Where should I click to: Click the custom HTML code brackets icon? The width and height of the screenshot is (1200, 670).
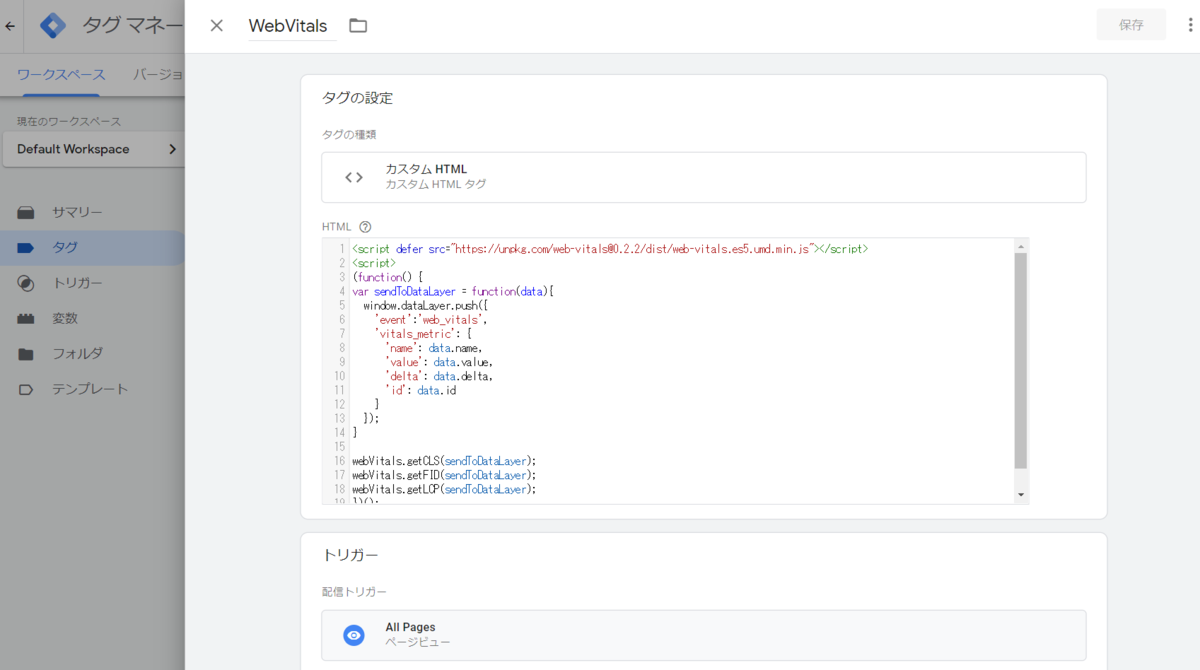point(354,177)
